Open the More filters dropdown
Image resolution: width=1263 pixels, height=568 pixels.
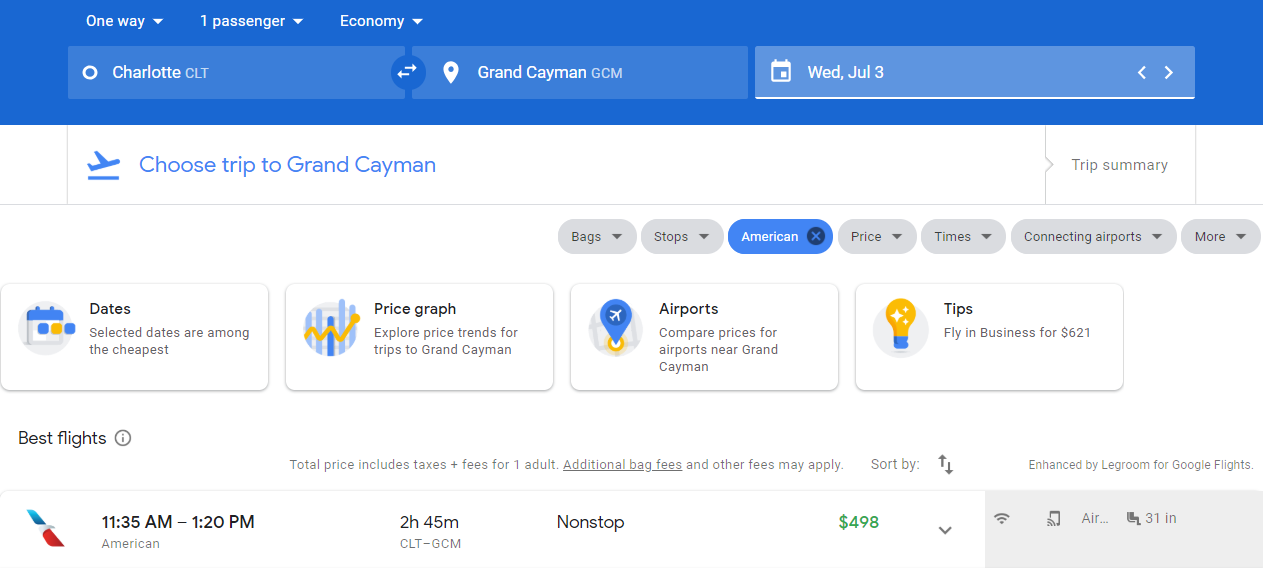click(1220, 237)
